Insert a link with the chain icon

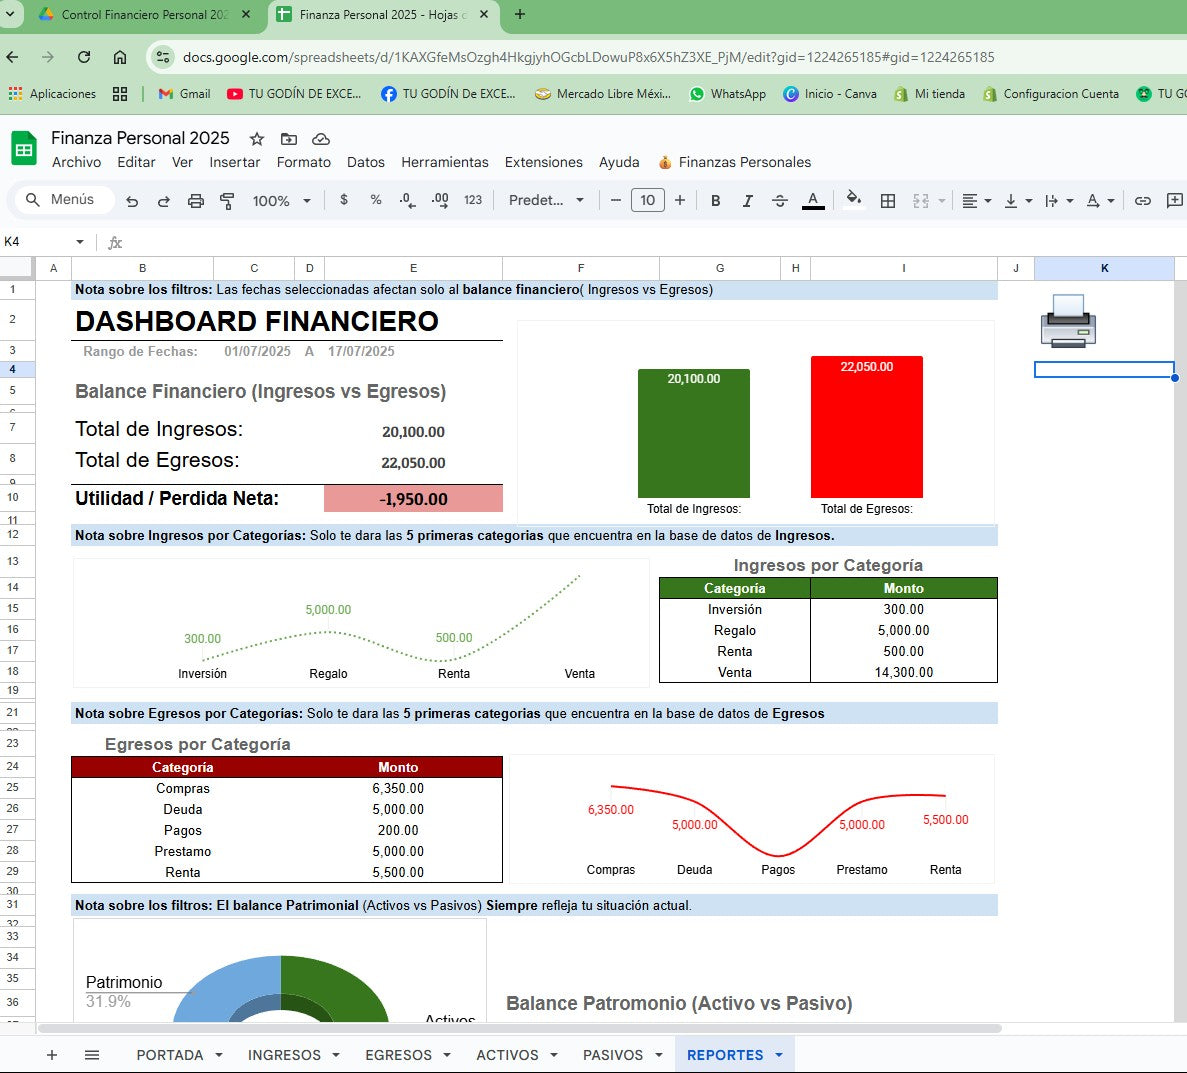1142,201
